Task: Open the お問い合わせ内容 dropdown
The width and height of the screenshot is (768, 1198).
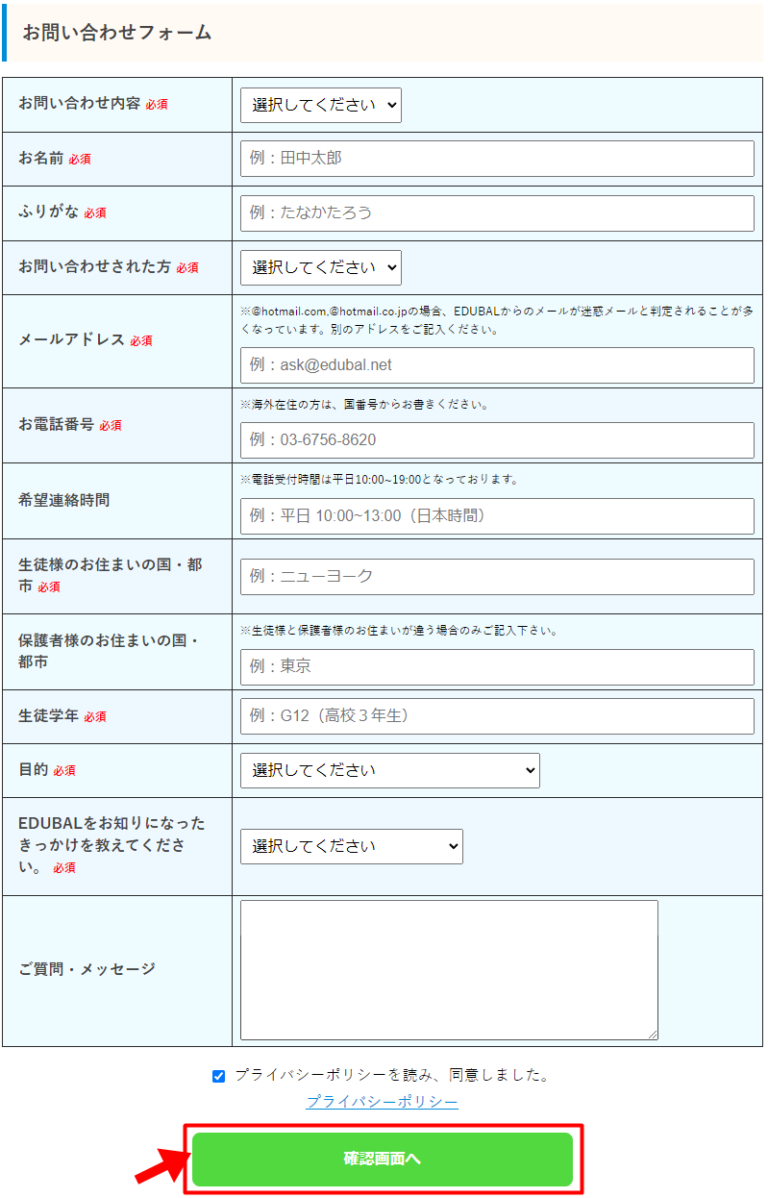Action: click(319, 105)
